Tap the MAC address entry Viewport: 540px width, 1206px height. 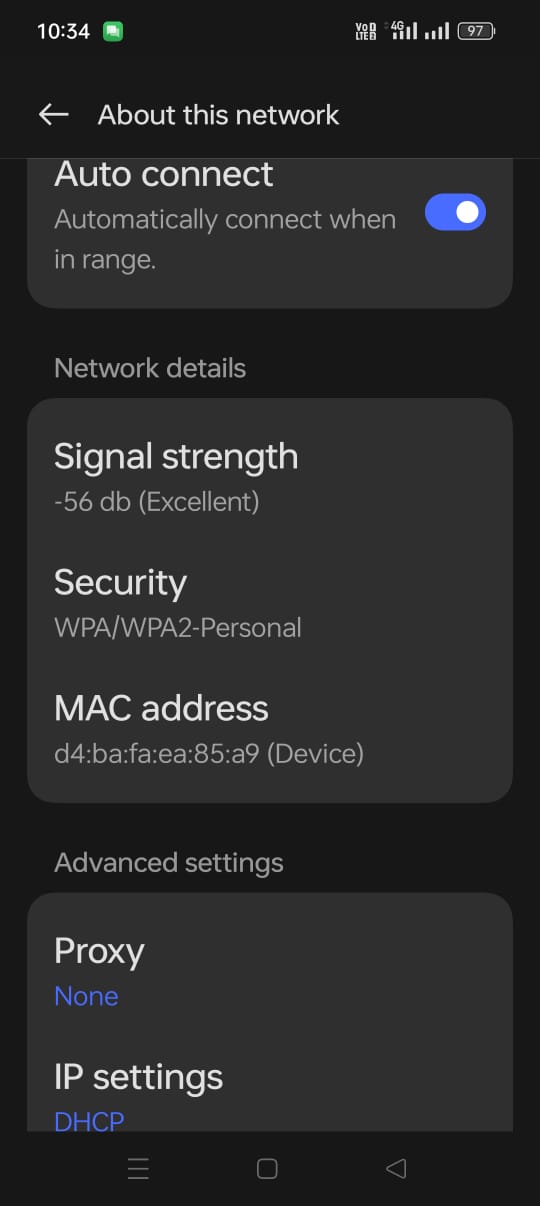[x=270, y=728]
